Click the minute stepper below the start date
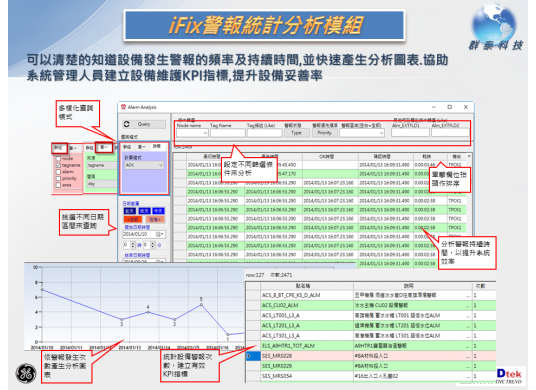The width and height of the screenshot is (536, 390). 153,245
